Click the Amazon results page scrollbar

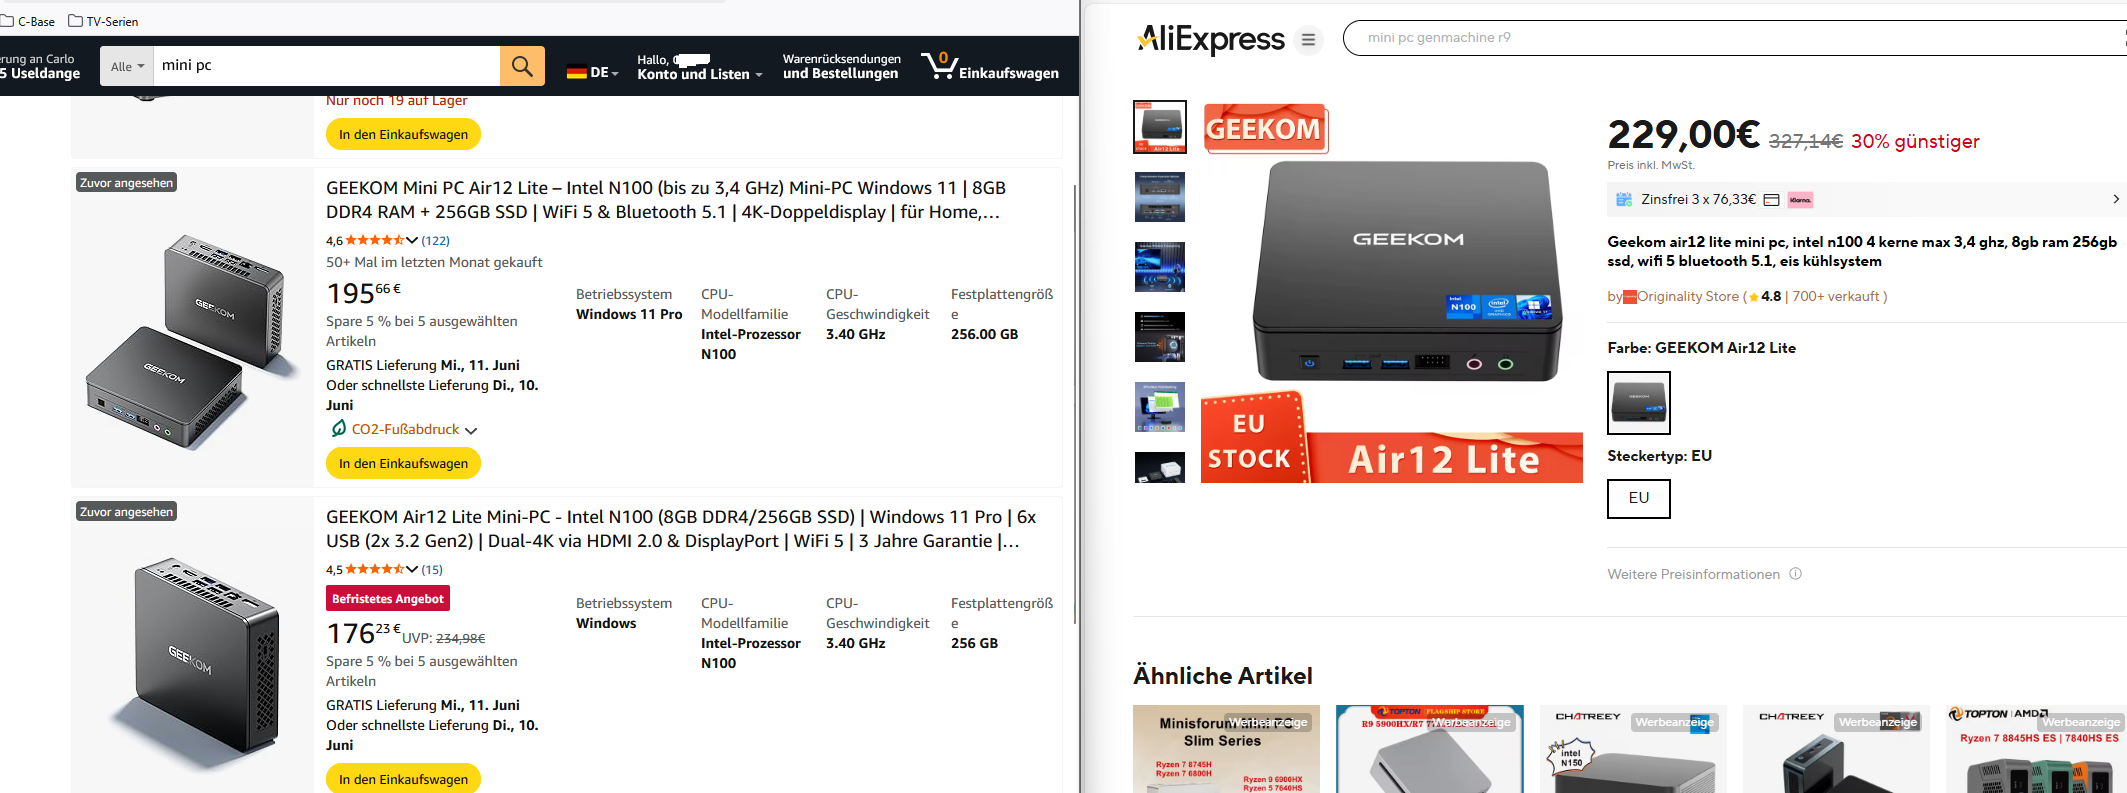[1075, 403]
